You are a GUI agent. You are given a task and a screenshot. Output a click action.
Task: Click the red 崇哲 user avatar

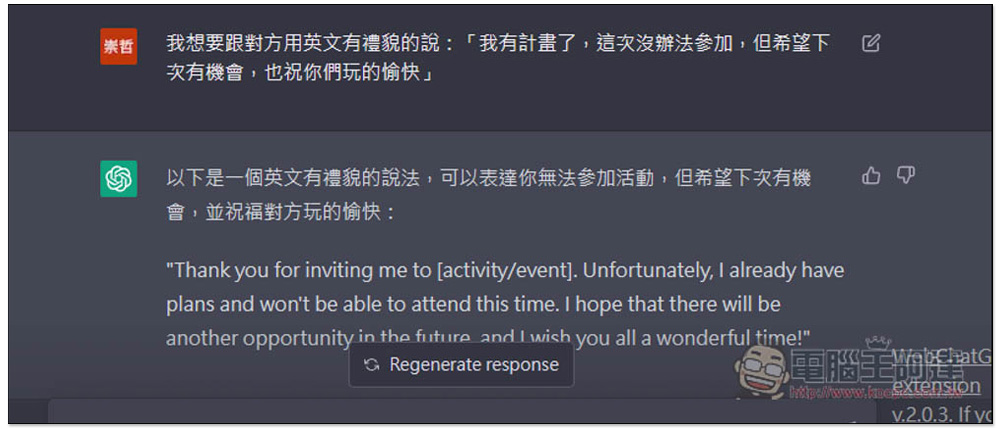[119, 46]
